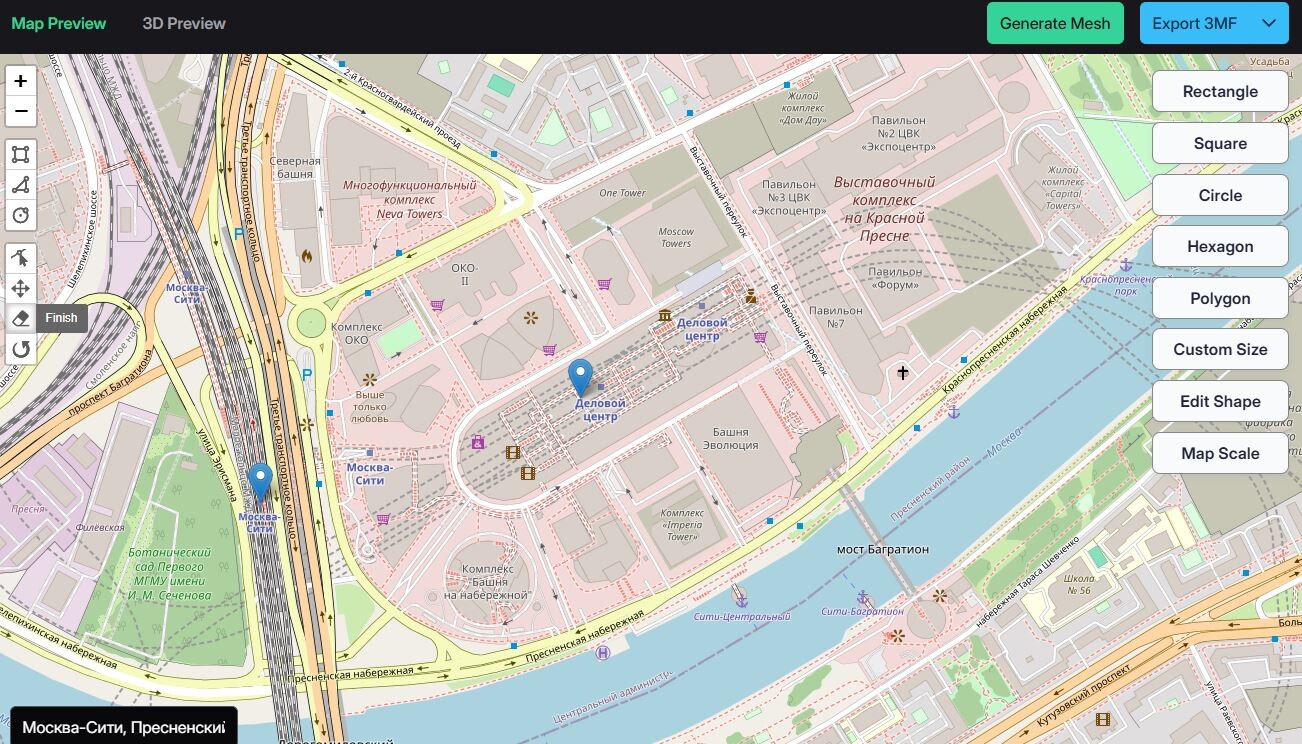
Task: Open the Map Preview tab
Action: [x=59, y=23]
